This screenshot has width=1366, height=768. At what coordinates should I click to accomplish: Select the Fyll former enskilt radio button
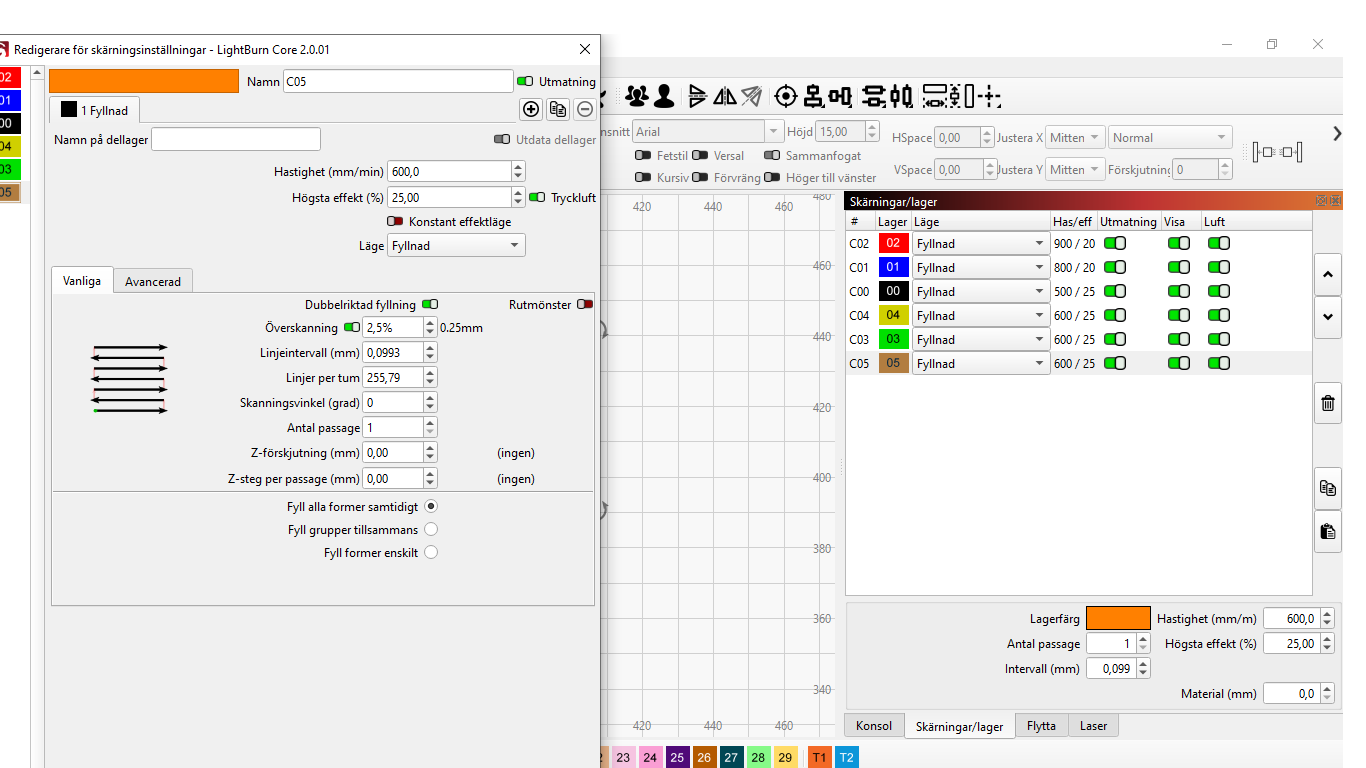point(431,551)
